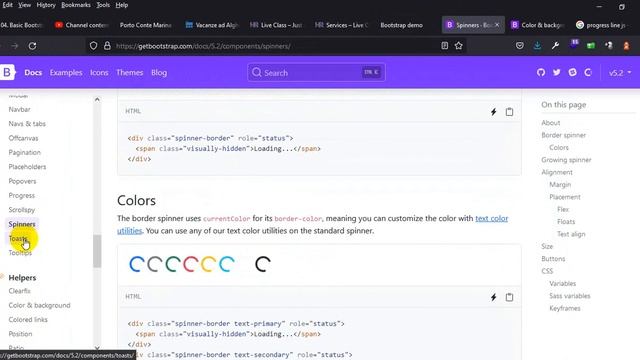Open Toasts in the sidebar
The image size is (640, 360).
coord(18,238)
